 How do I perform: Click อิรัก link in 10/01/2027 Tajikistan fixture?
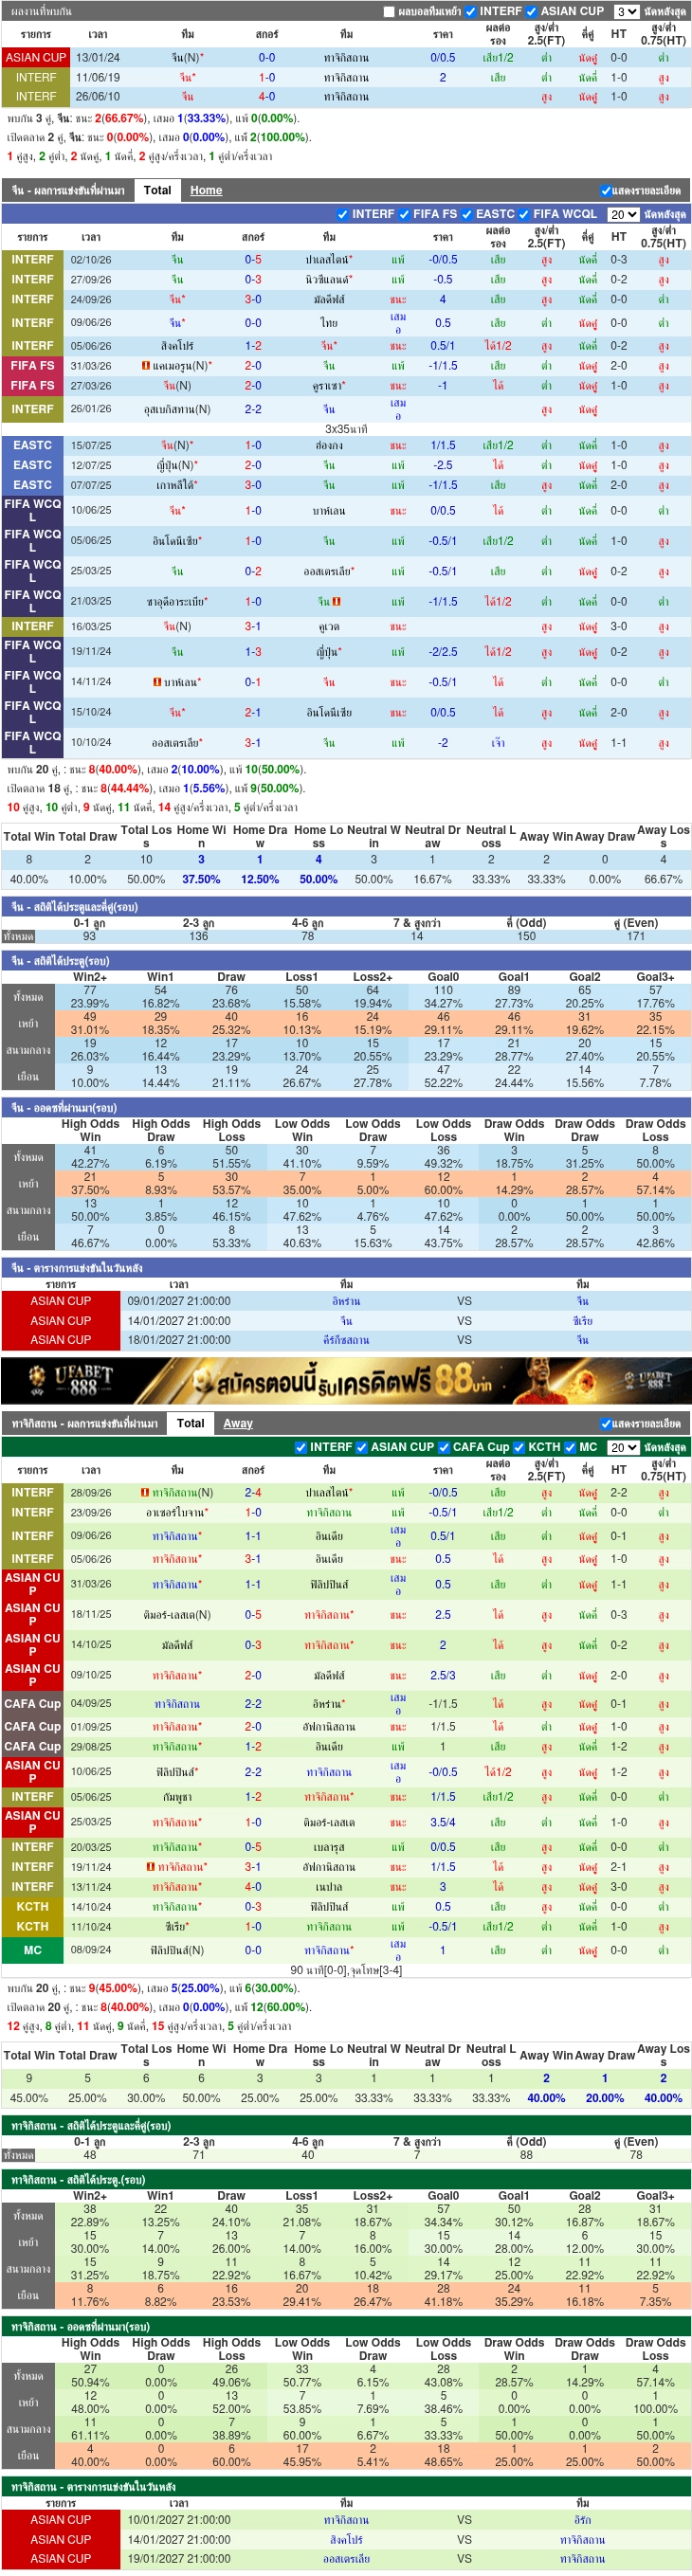pos(582,2520)
